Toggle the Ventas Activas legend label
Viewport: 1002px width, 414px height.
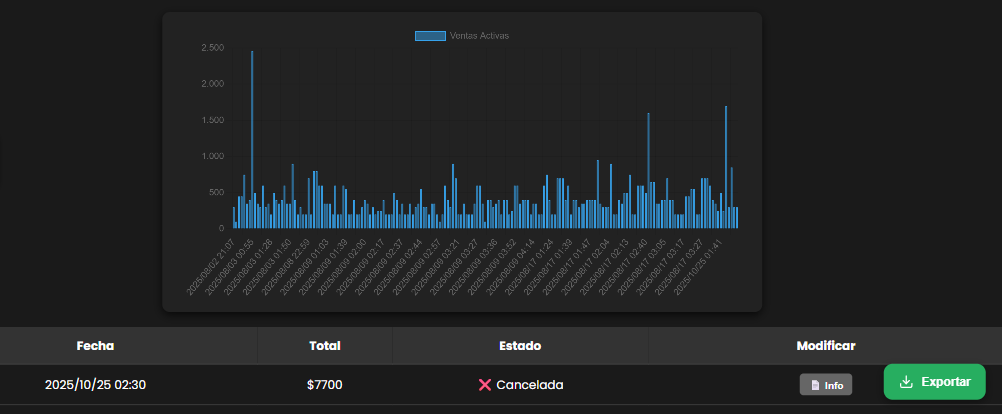coord(479,36)
